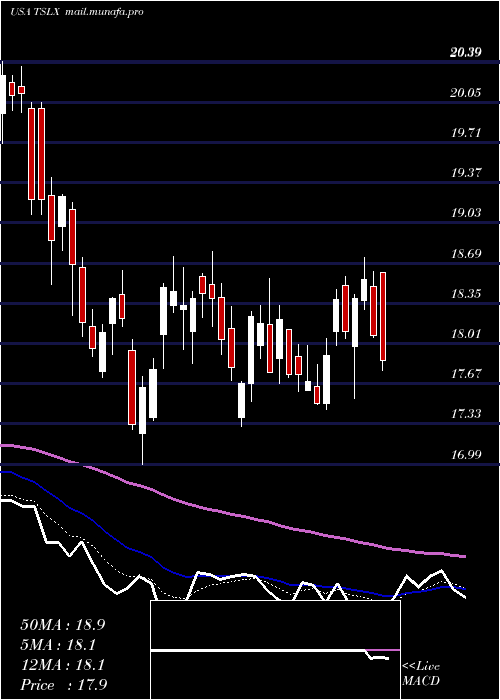
Task: Click the 18.35 price axis label
Action: (x=466, y=294)
